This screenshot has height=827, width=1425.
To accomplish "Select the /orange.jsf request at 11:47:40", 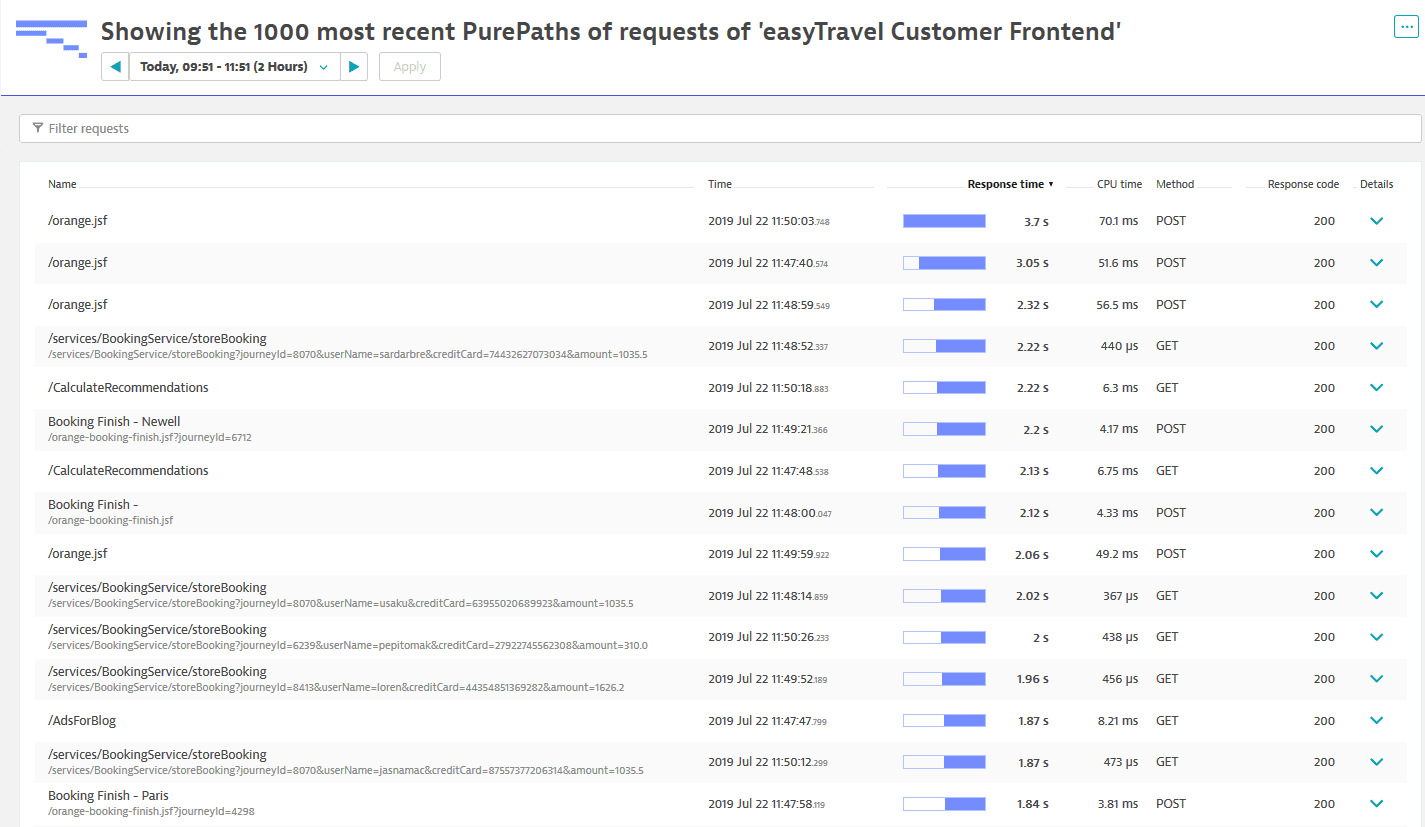I will 78,263.
